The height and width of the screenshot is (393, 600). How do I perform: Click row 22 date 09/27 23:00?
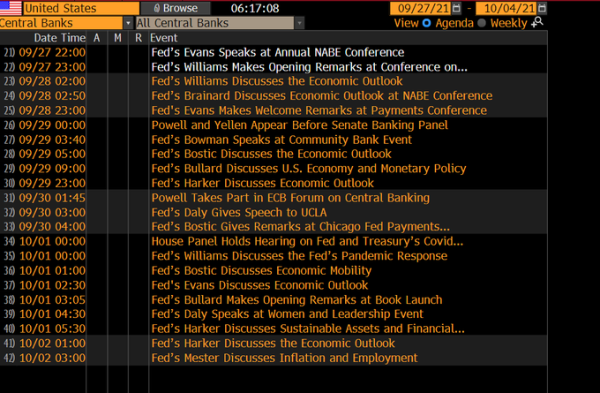click(x=52, y=67)
